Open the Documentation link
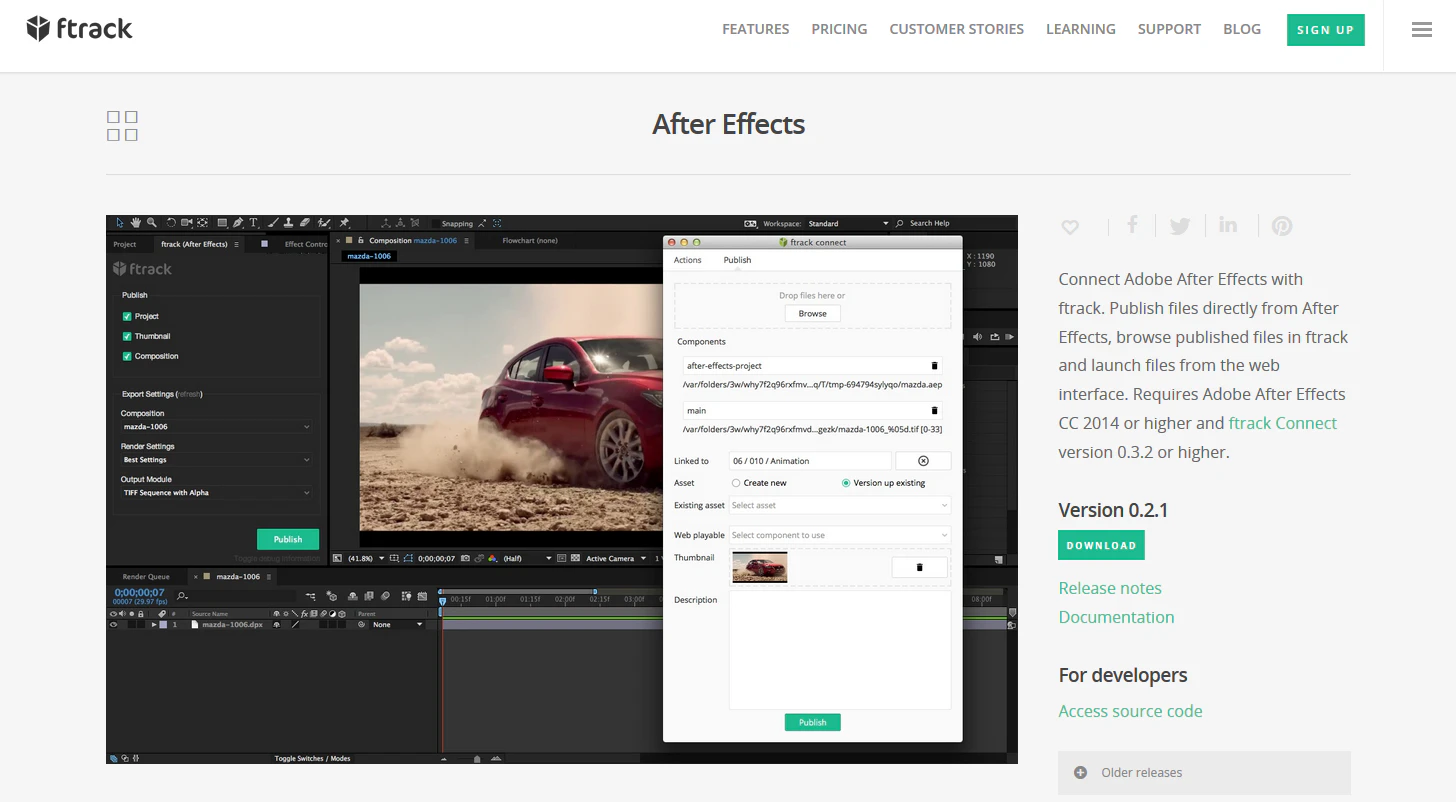 [1116, 617]
